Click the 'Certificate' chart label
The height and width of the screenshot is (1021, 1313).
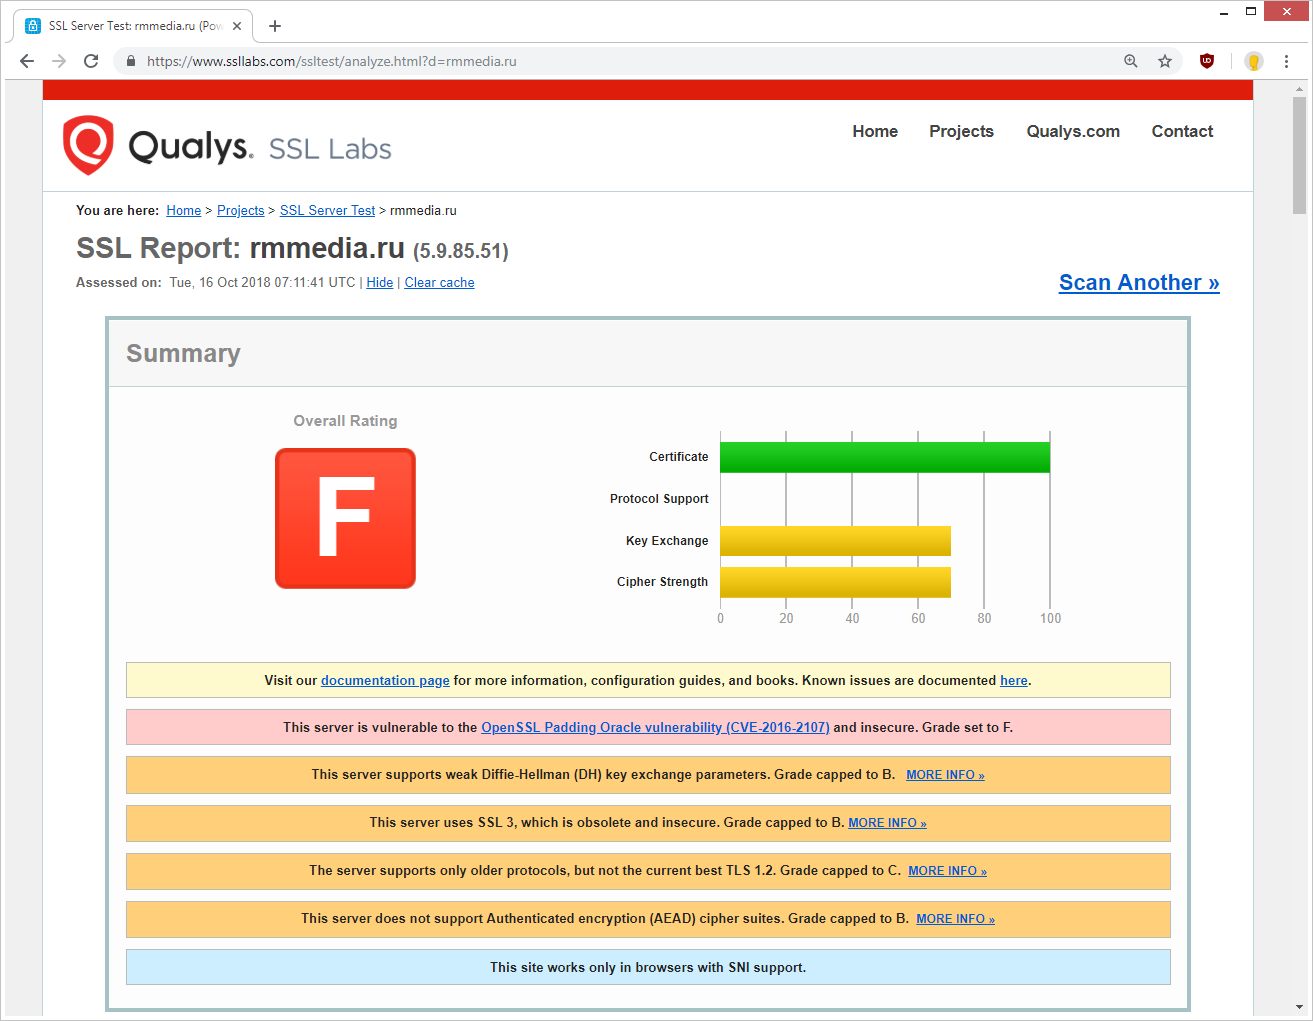pyautogui.click(x=678, y=457)
